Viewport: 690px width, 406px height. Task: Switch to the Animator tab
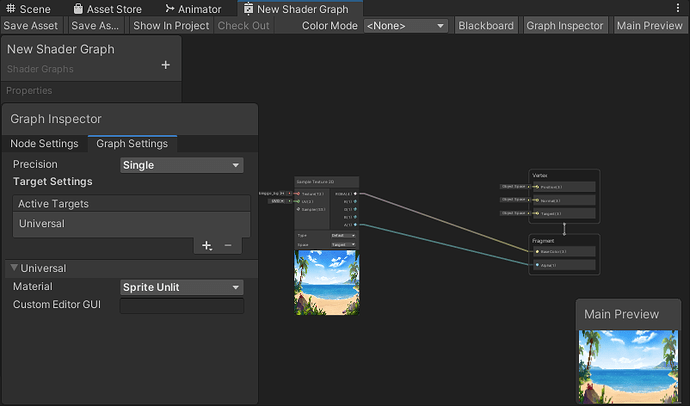coord(193,9)
